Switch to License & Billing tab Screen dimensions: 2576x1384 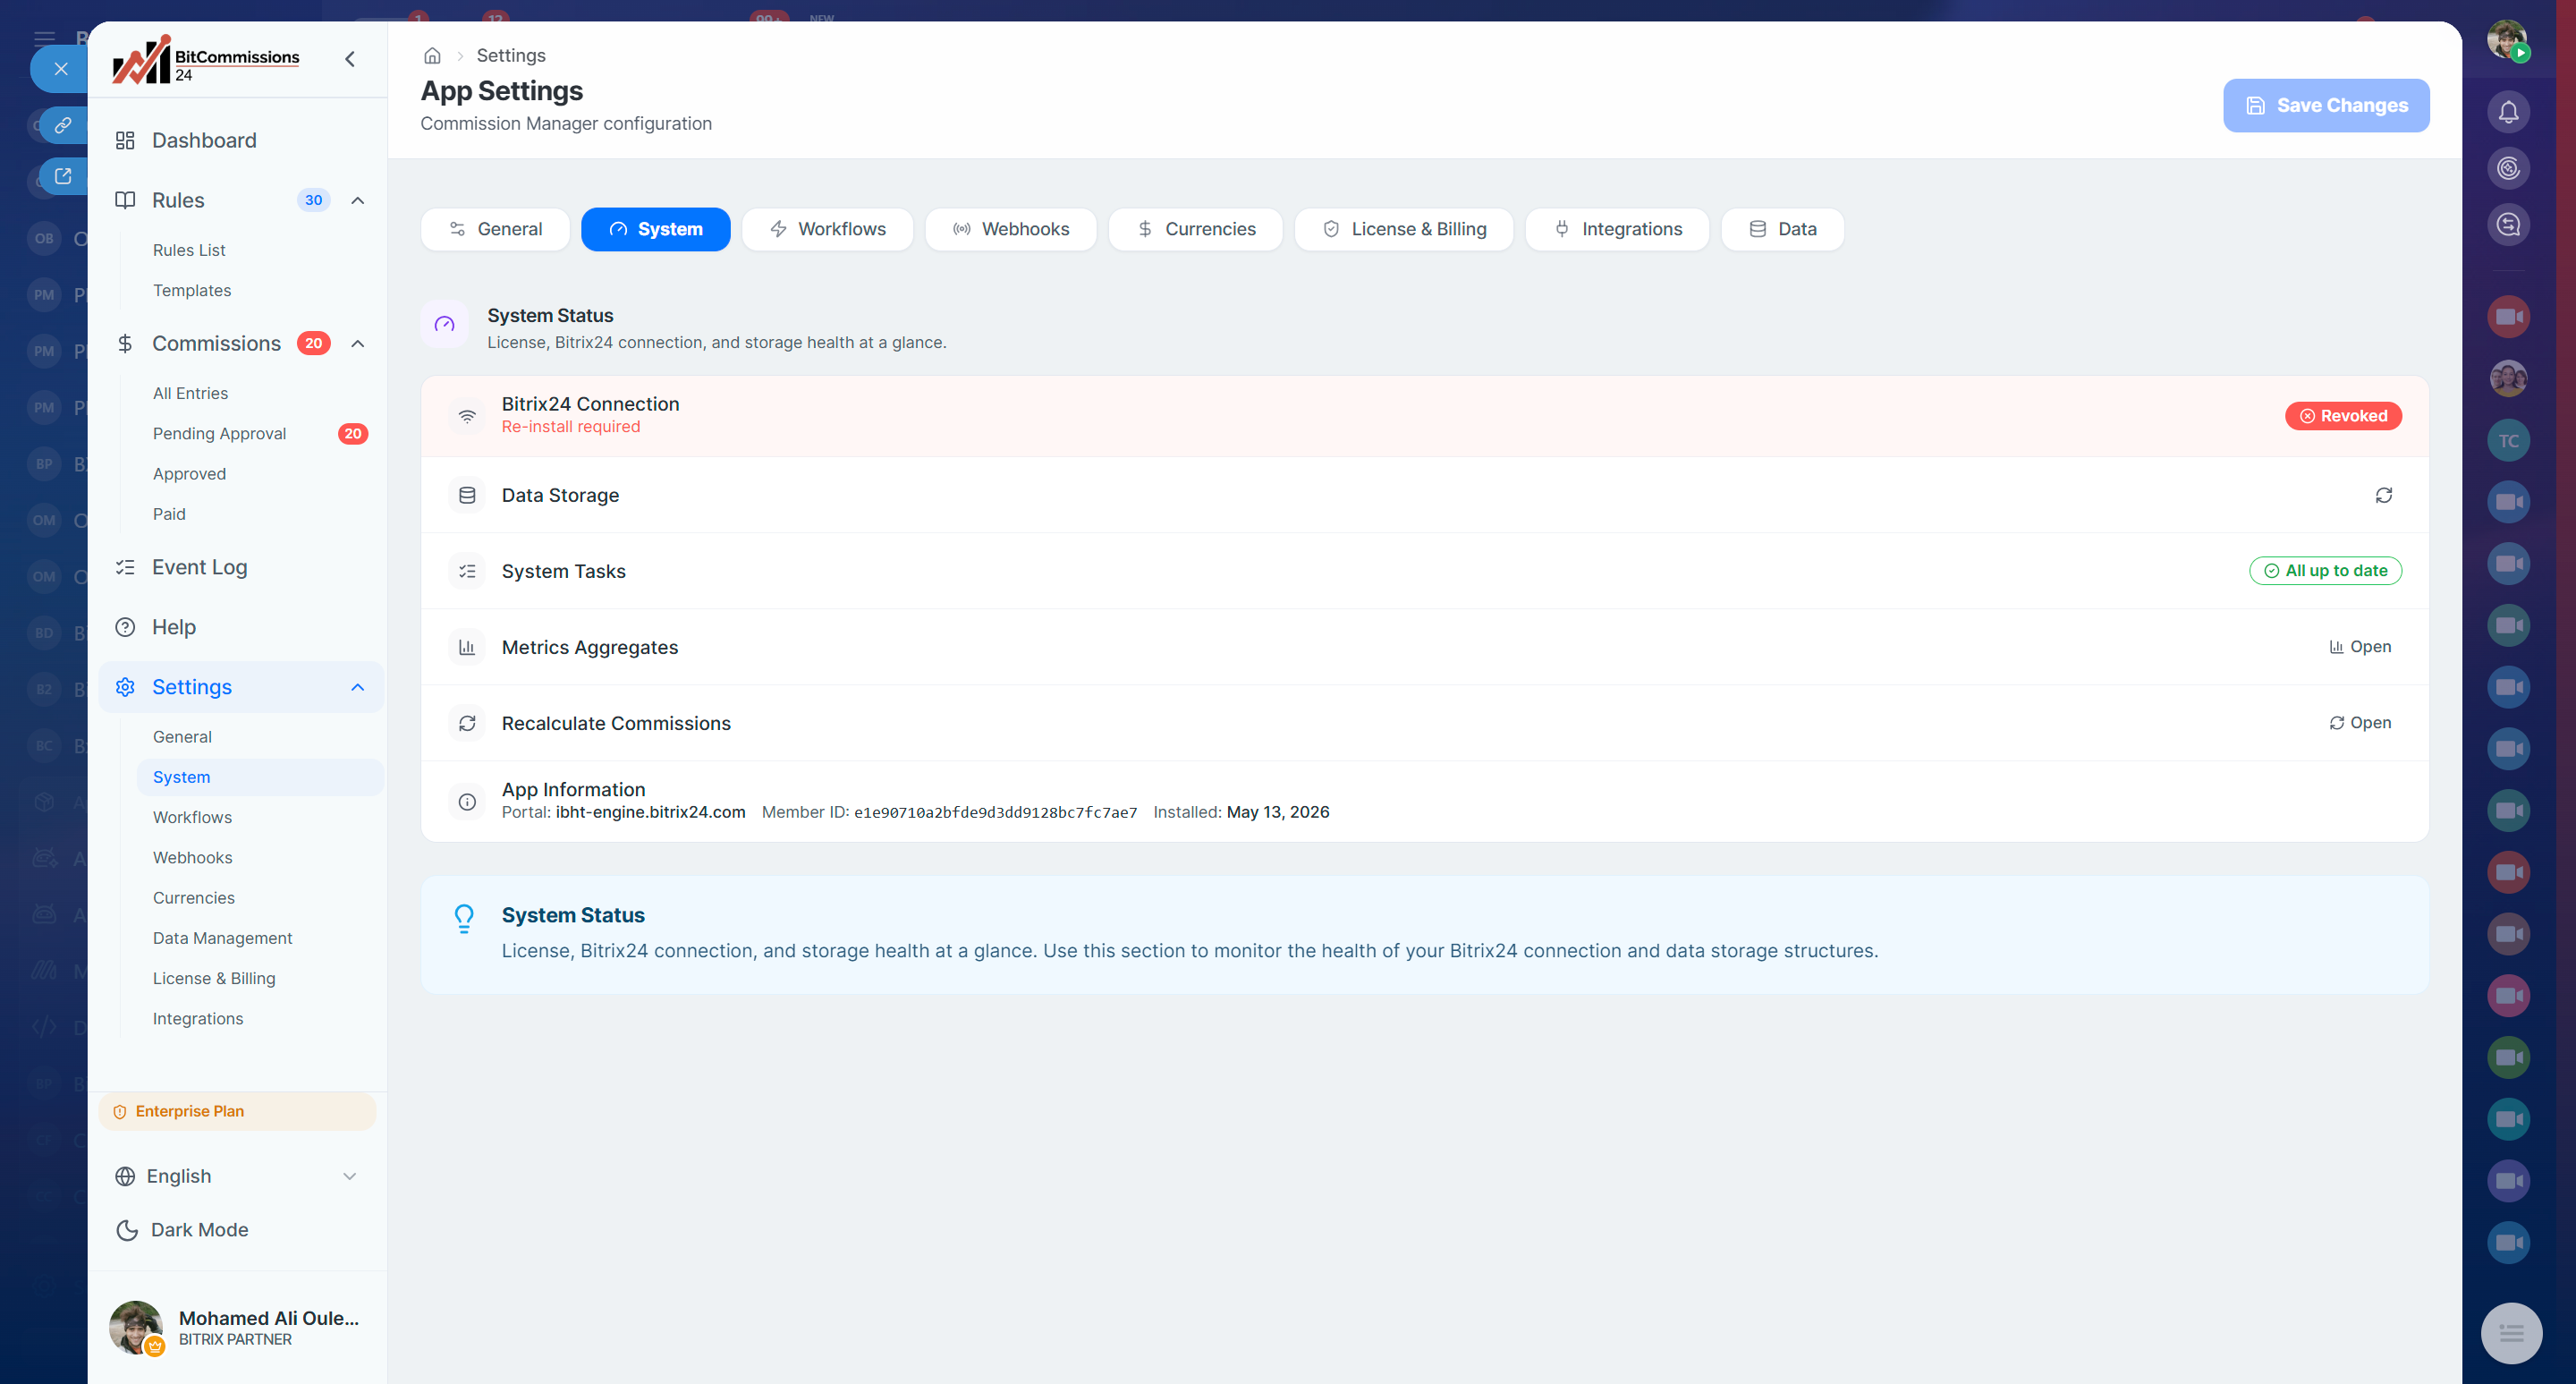[1403, 229]
